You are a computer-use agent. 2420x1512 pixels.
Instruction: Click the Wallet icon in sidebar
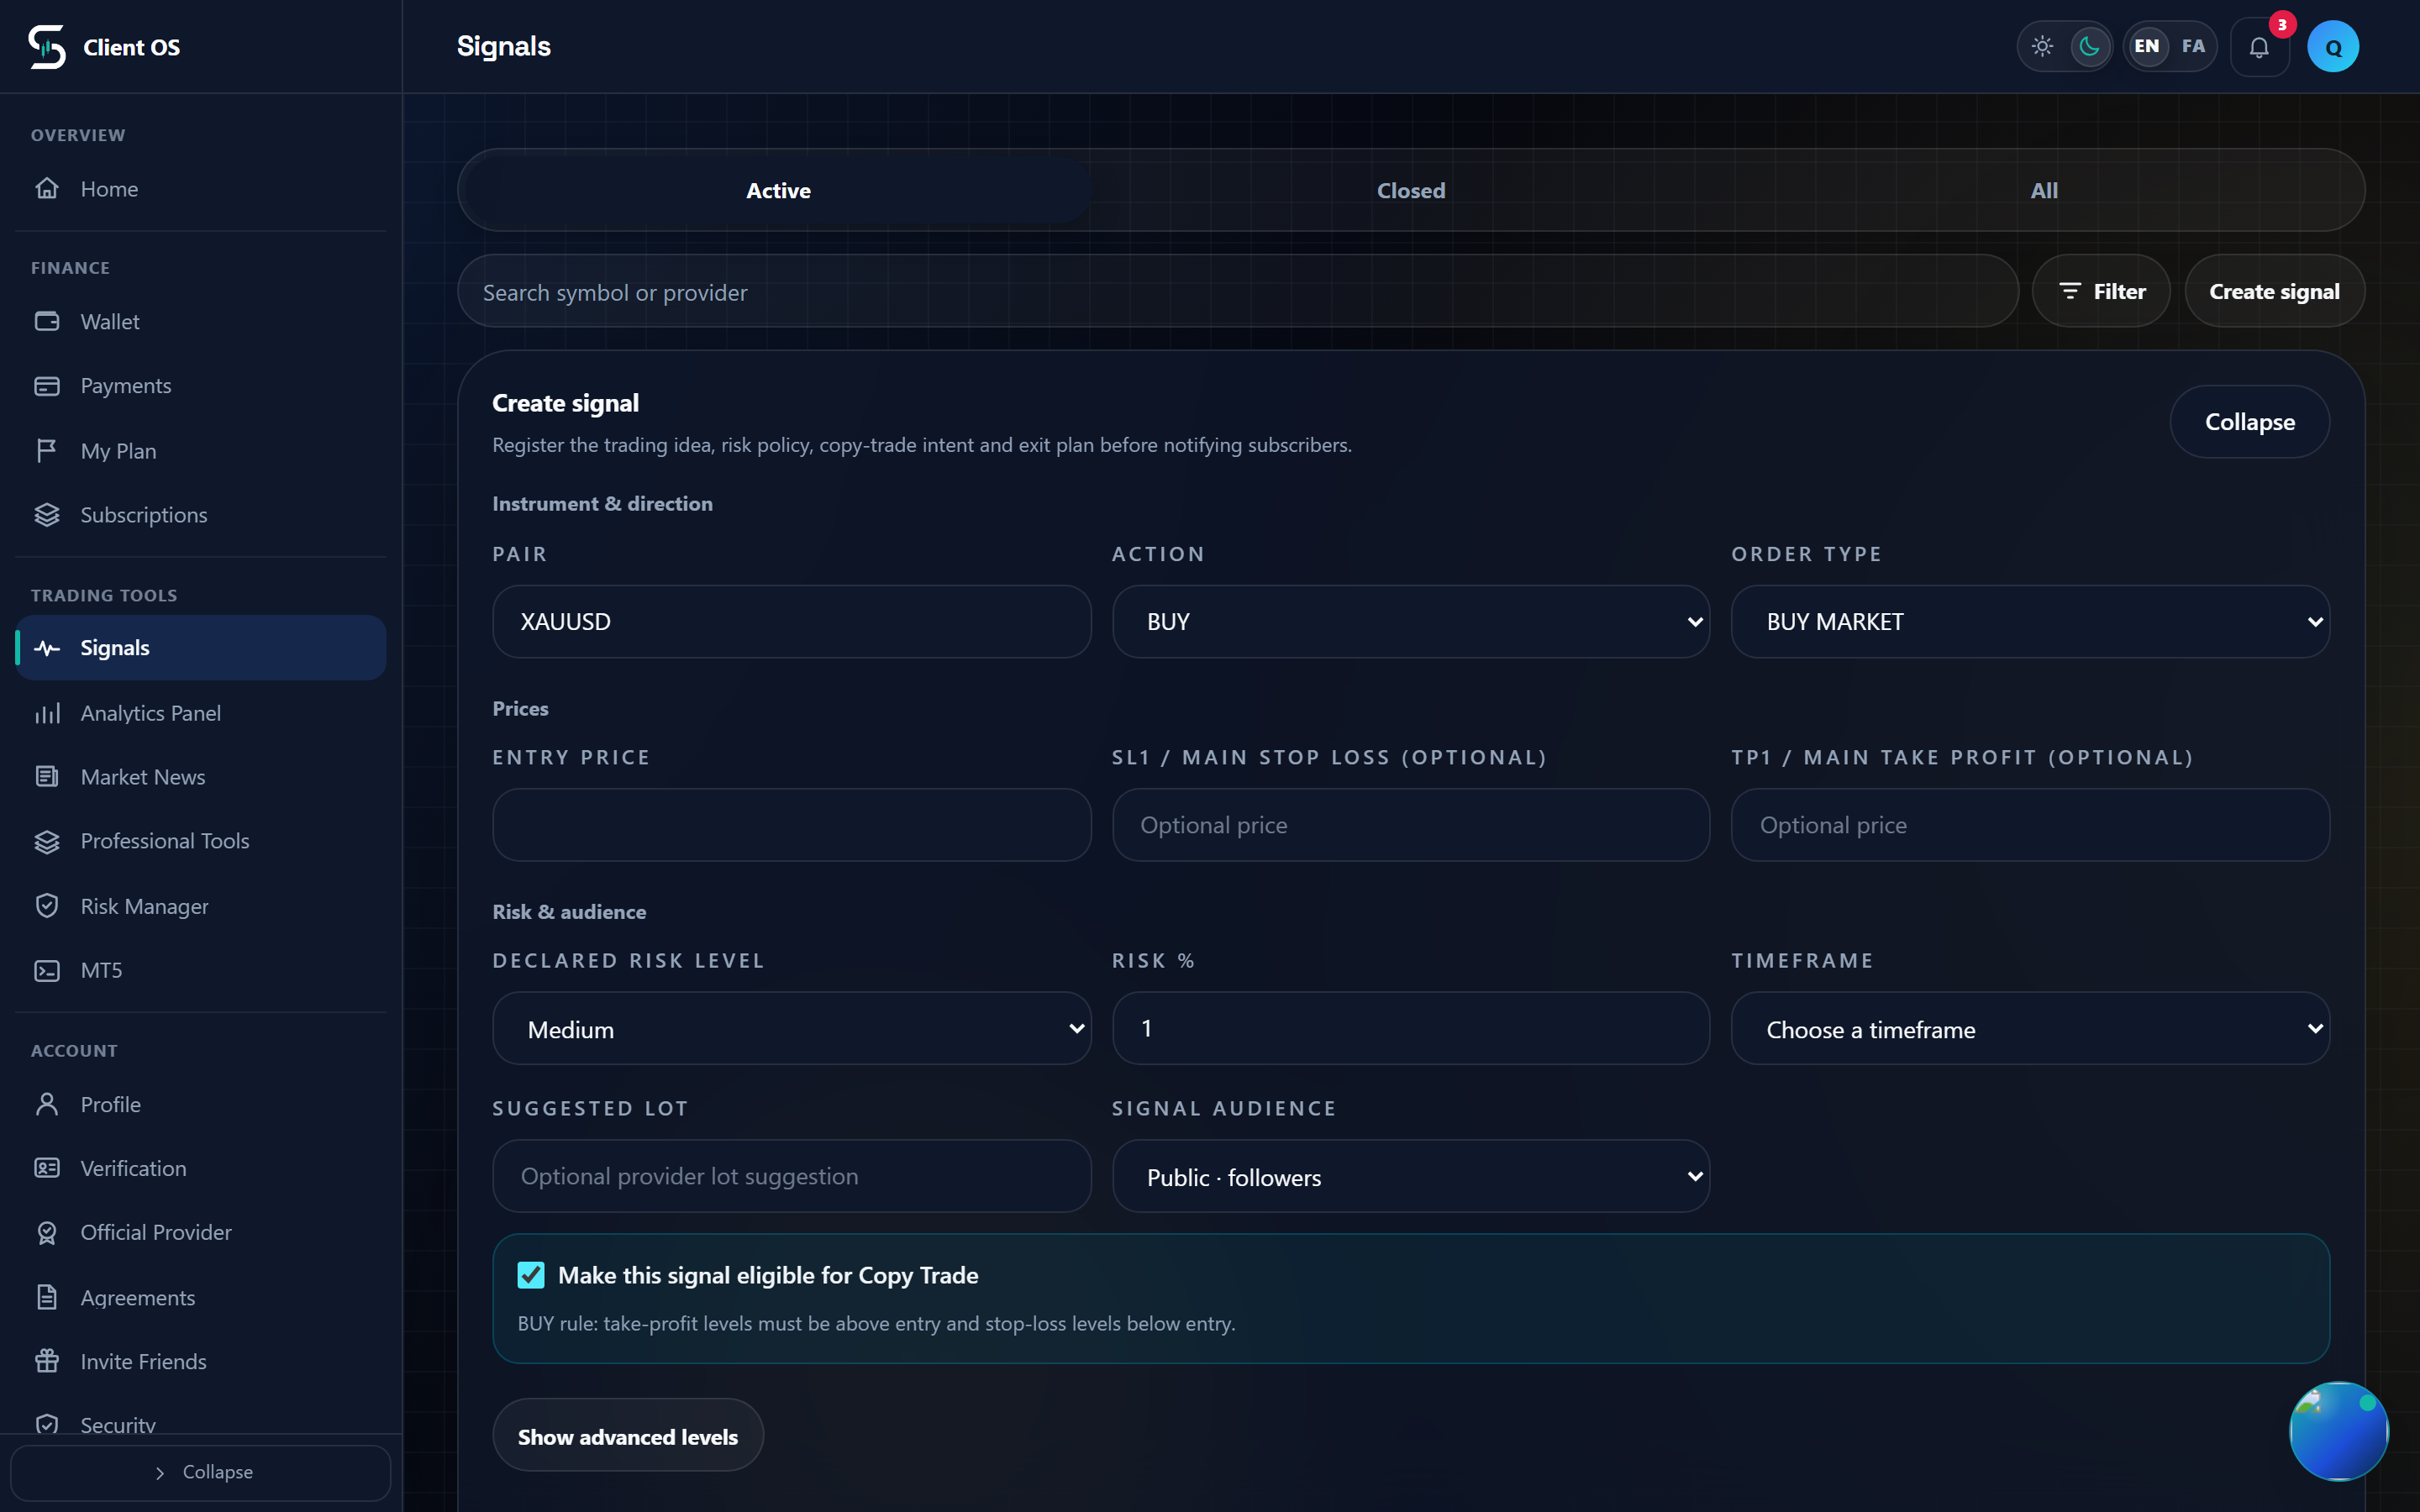coord(47,321)
